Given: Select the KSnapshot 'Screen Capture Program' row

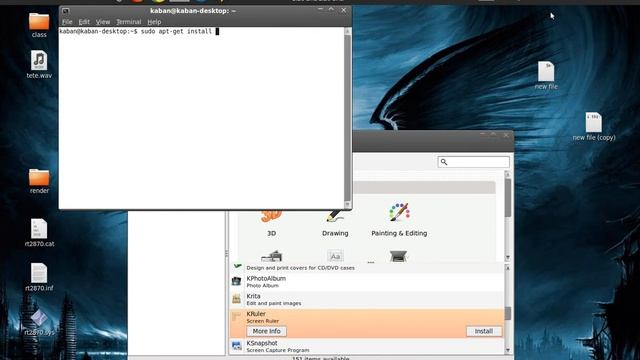Looking at the screenshot, I should 367,346.
